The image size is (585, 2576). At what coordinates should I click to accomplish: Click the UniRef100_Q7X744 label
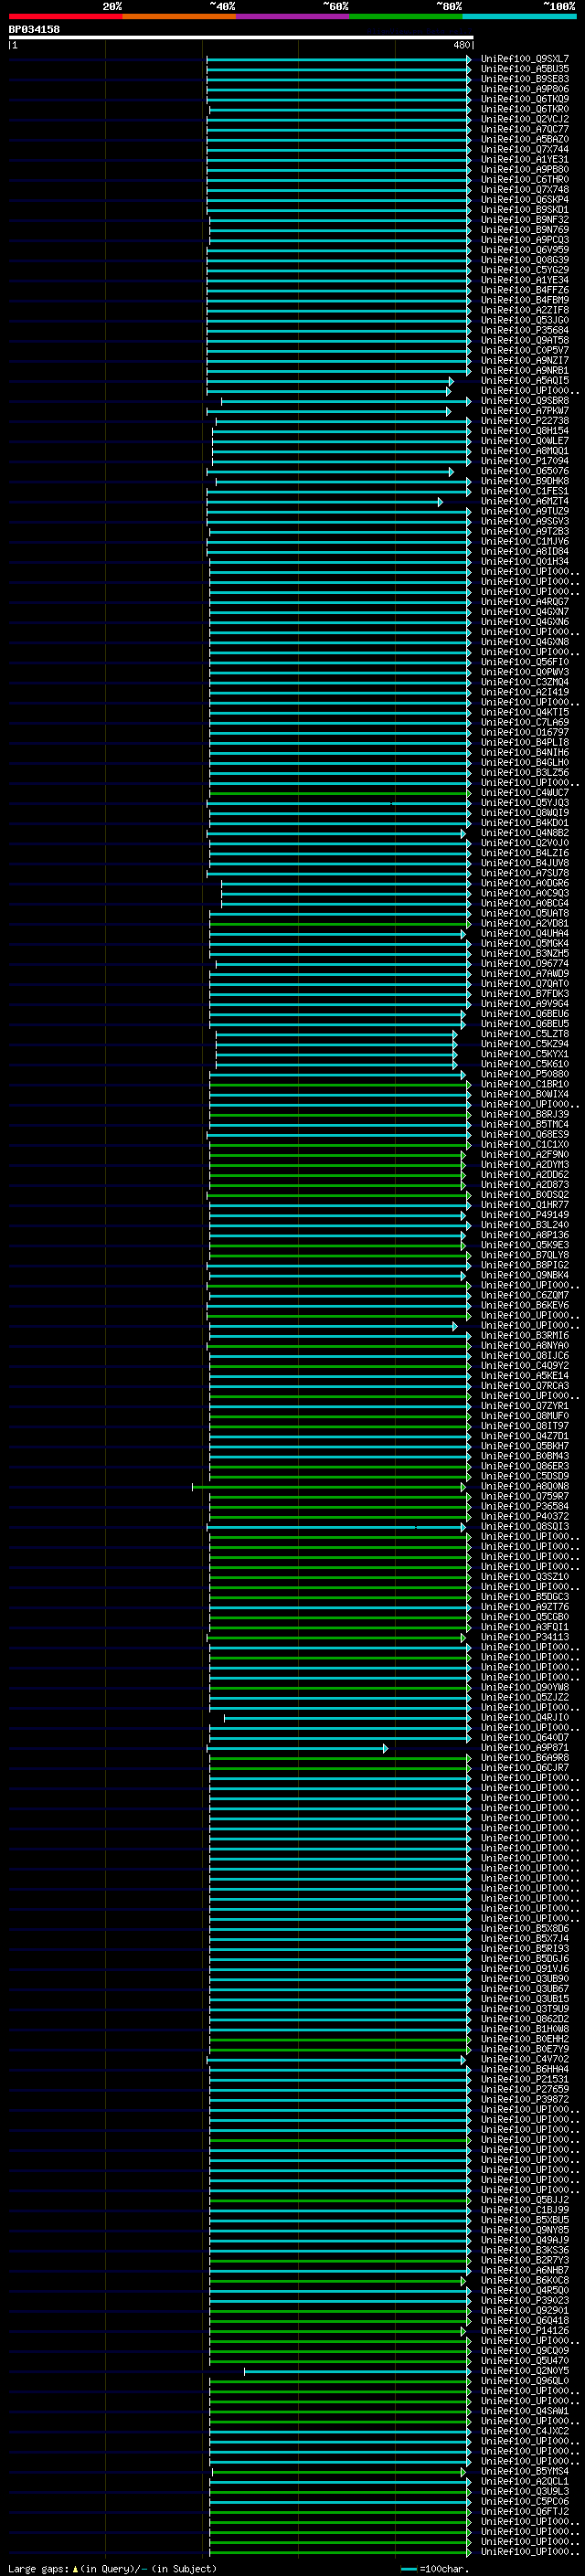point(525,149)
